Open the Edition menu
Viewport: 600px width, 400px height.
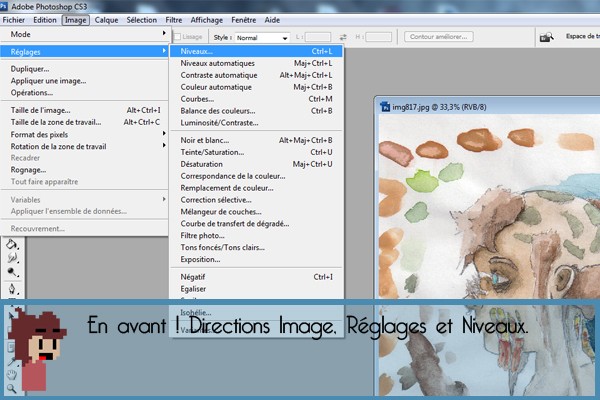coord(45,20)
